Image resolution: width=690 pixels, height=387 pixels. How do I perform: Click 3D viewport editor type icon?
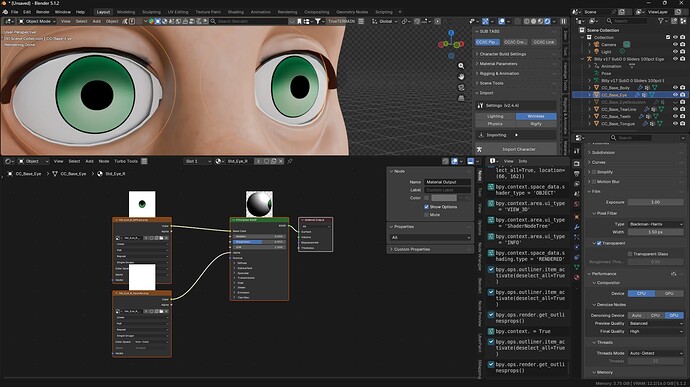coord(9,21)
